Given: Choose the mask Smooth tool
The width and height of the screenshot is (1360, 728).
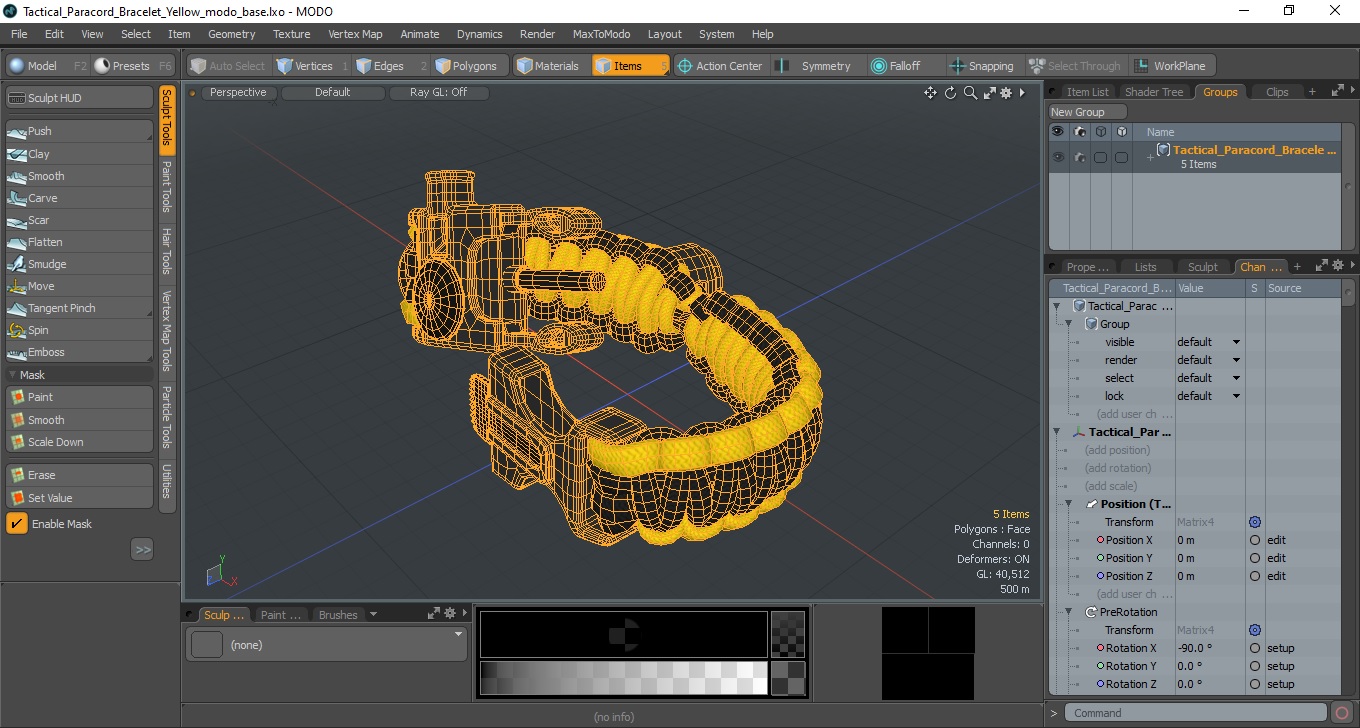Looking at the screenshot, I should click(x=79, y=420).
